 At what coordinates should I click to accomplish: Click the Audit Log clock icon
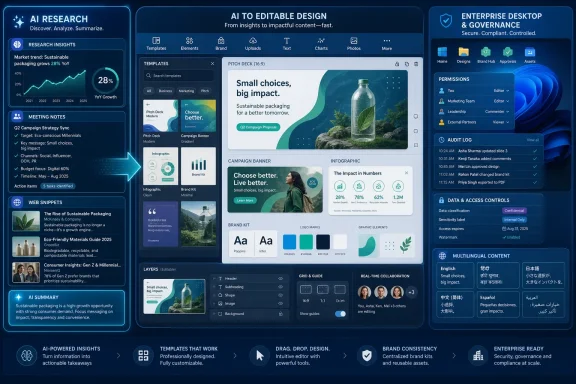pos(441,140)
